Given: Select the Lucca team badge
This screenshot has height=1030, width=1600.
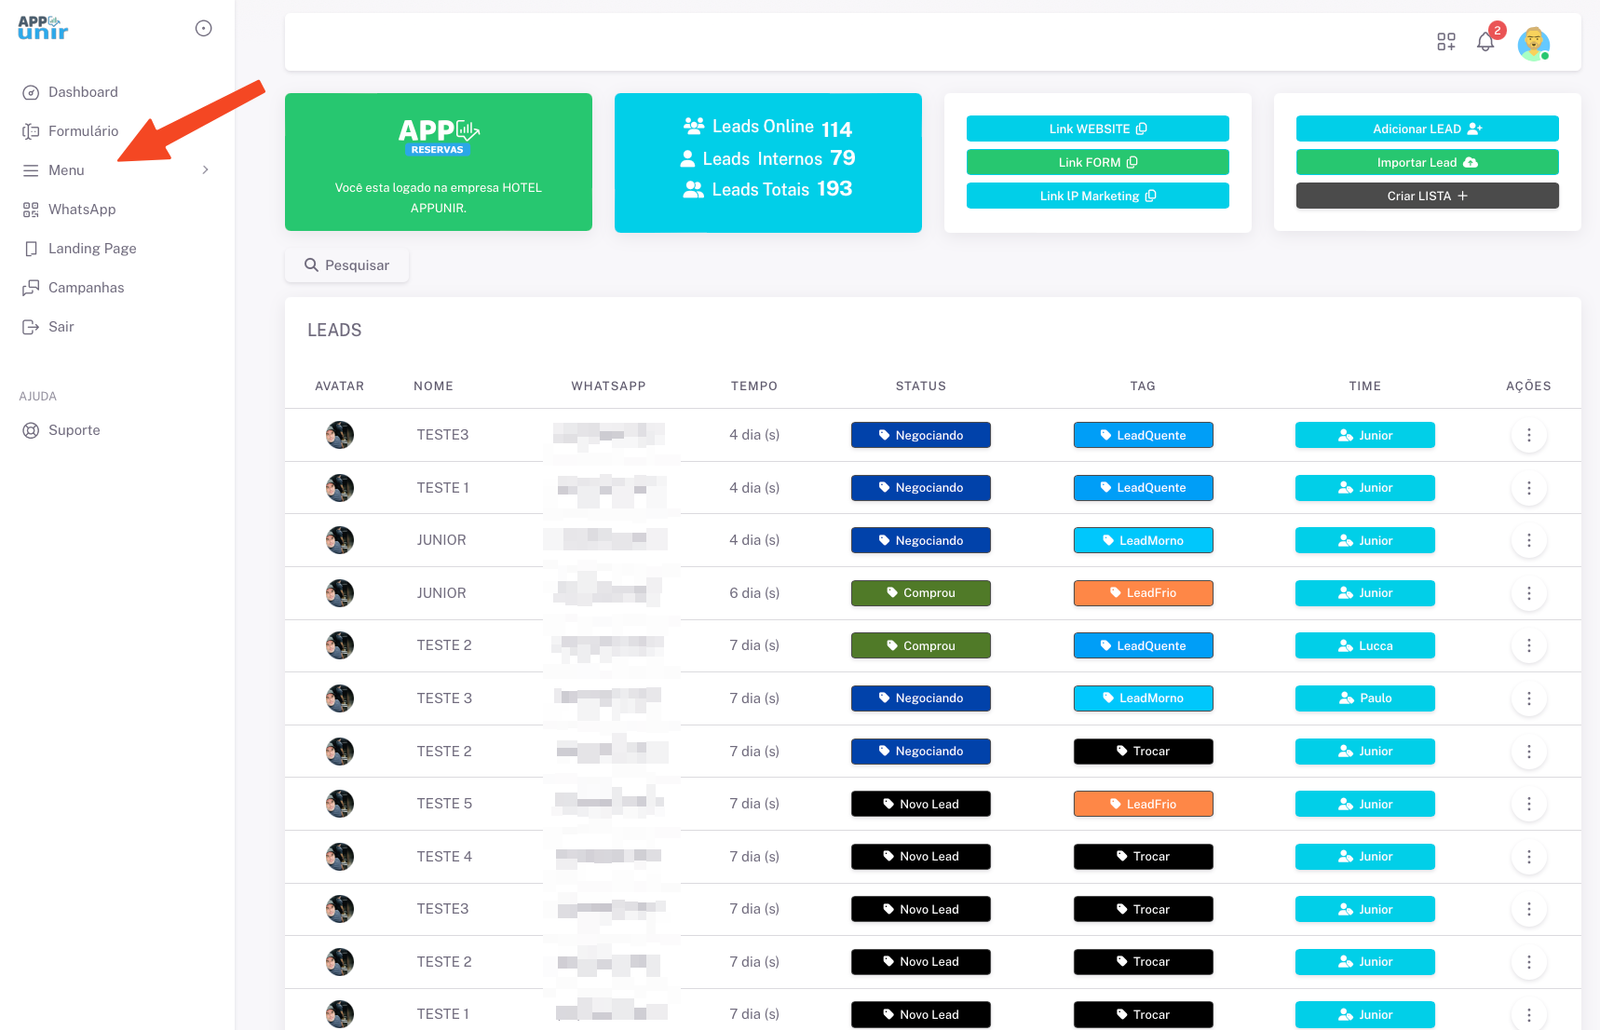Looking at the screenshot, I should (x=1364, y=646).
